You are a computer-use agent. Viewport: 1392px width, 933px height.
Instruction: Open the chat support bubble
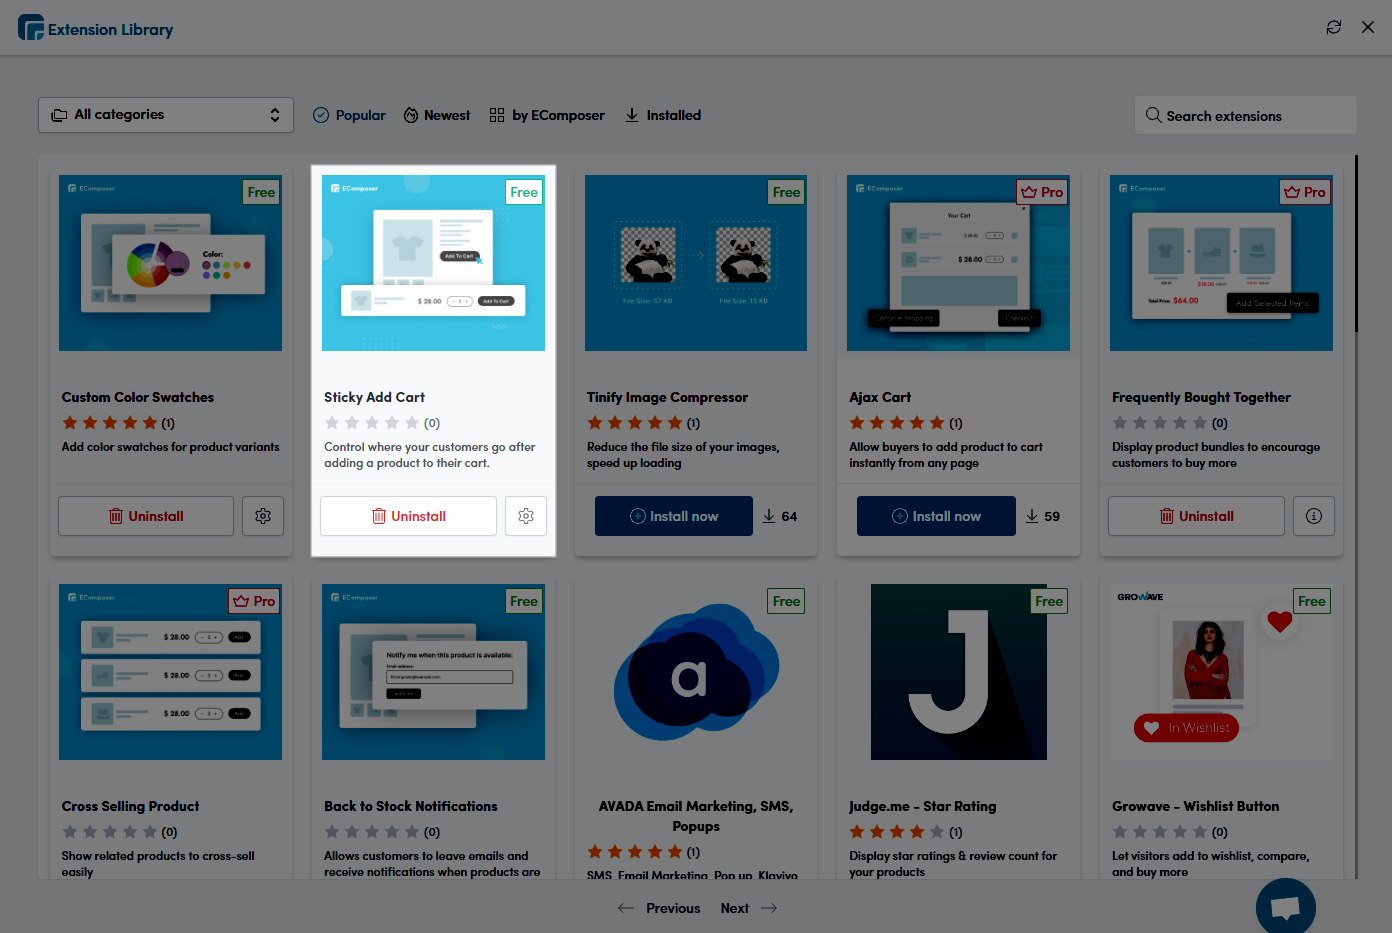[1285, 907]
